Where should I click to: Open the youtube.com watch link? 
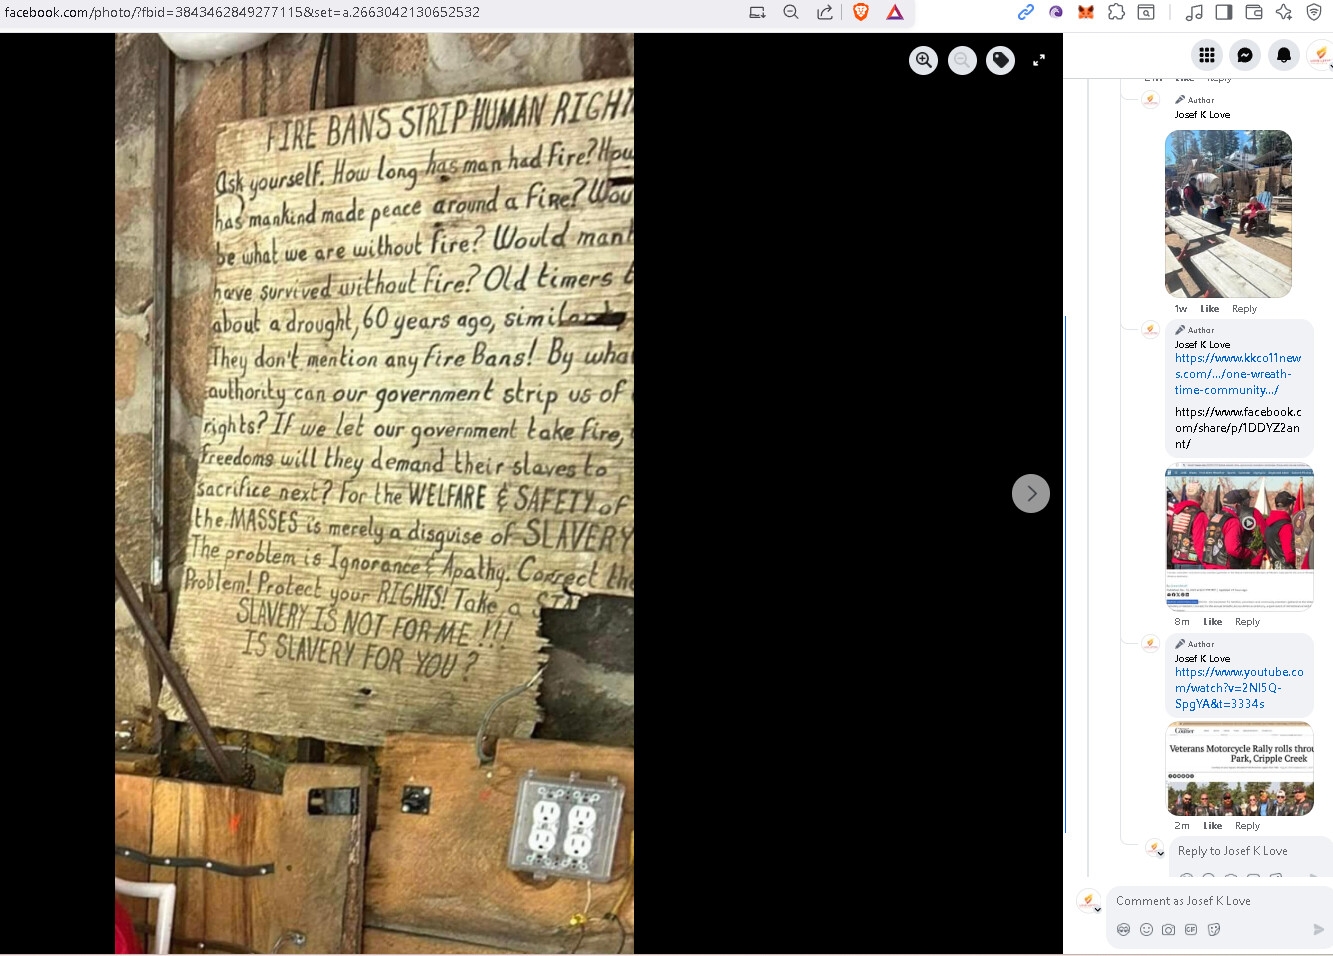(1238, 688)
